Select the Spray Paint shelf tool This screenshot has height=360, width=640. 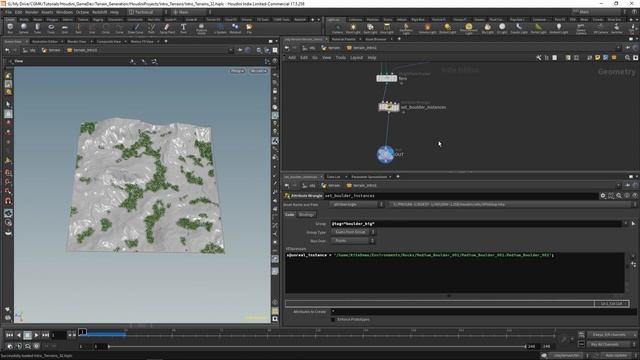point(167,28)
